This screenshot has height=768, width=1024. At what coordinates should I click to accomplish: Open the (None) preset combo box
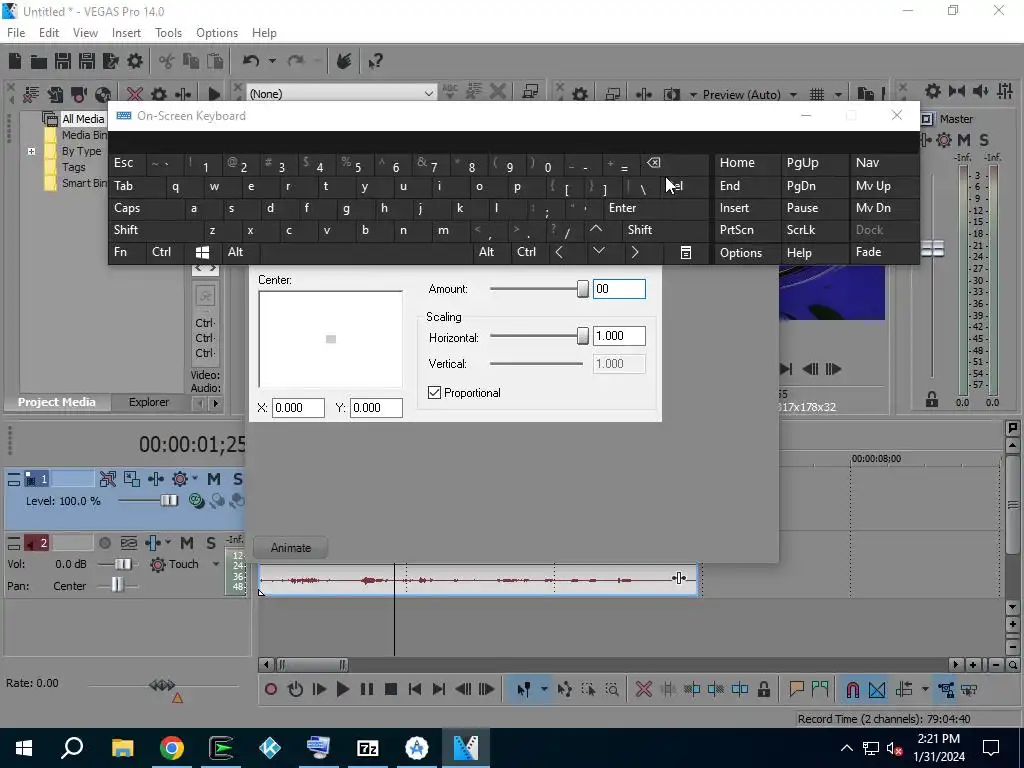point(340,93)
